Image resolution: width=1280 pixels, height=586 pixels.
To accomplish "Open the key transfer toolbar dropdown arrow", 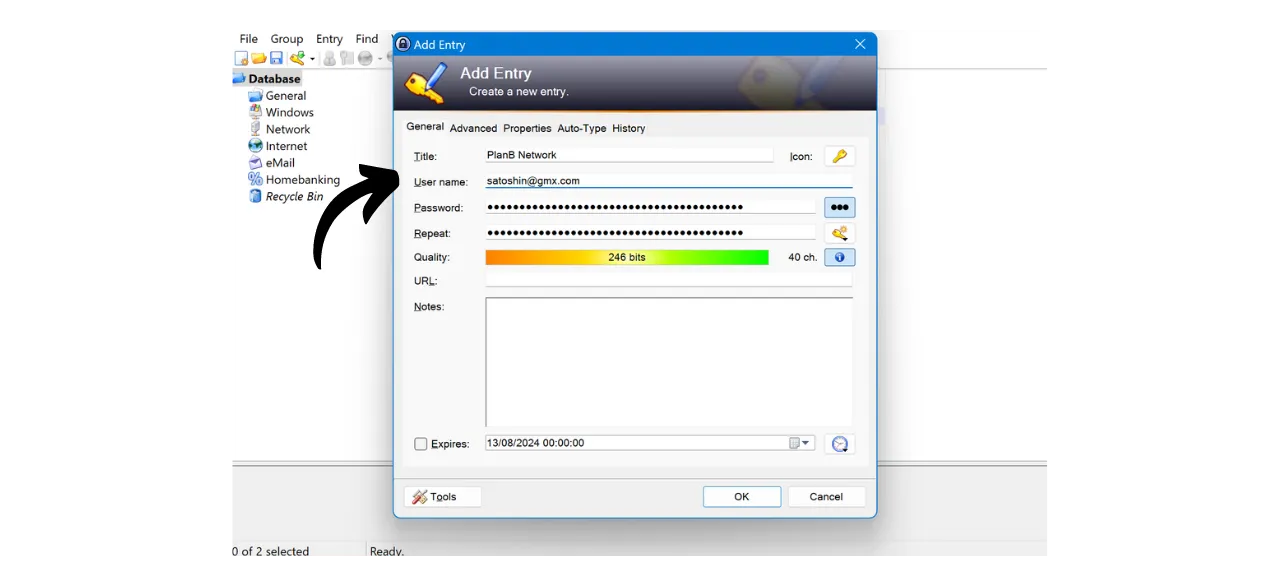I will point(311,58).
